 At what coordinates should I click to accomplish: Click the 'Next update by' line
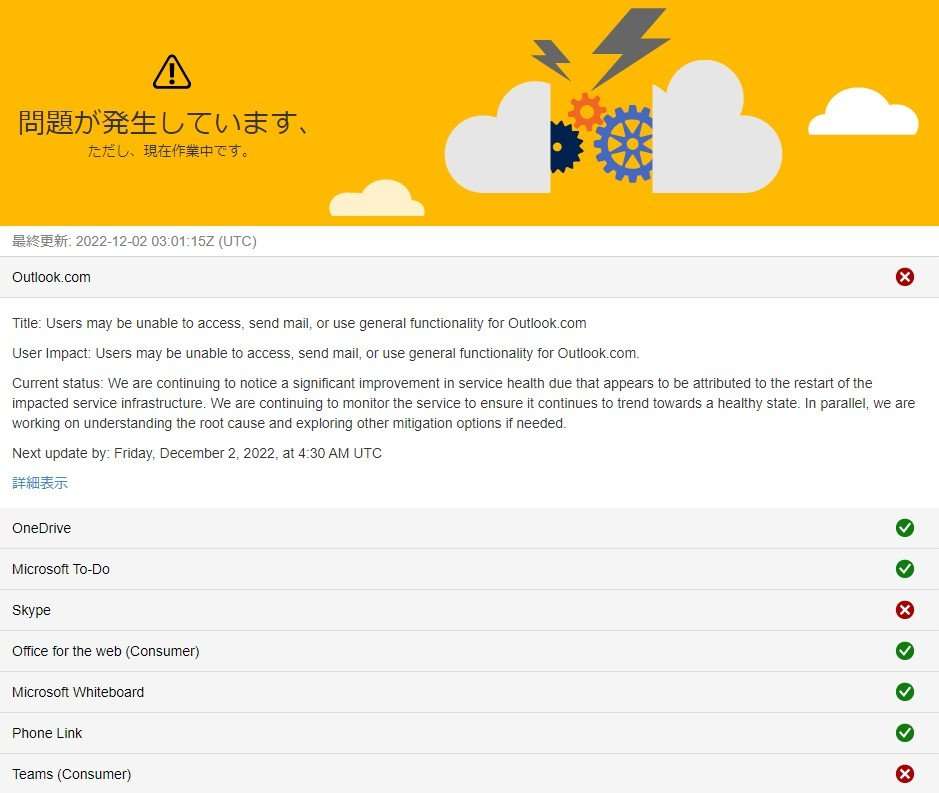pos(196,453)
